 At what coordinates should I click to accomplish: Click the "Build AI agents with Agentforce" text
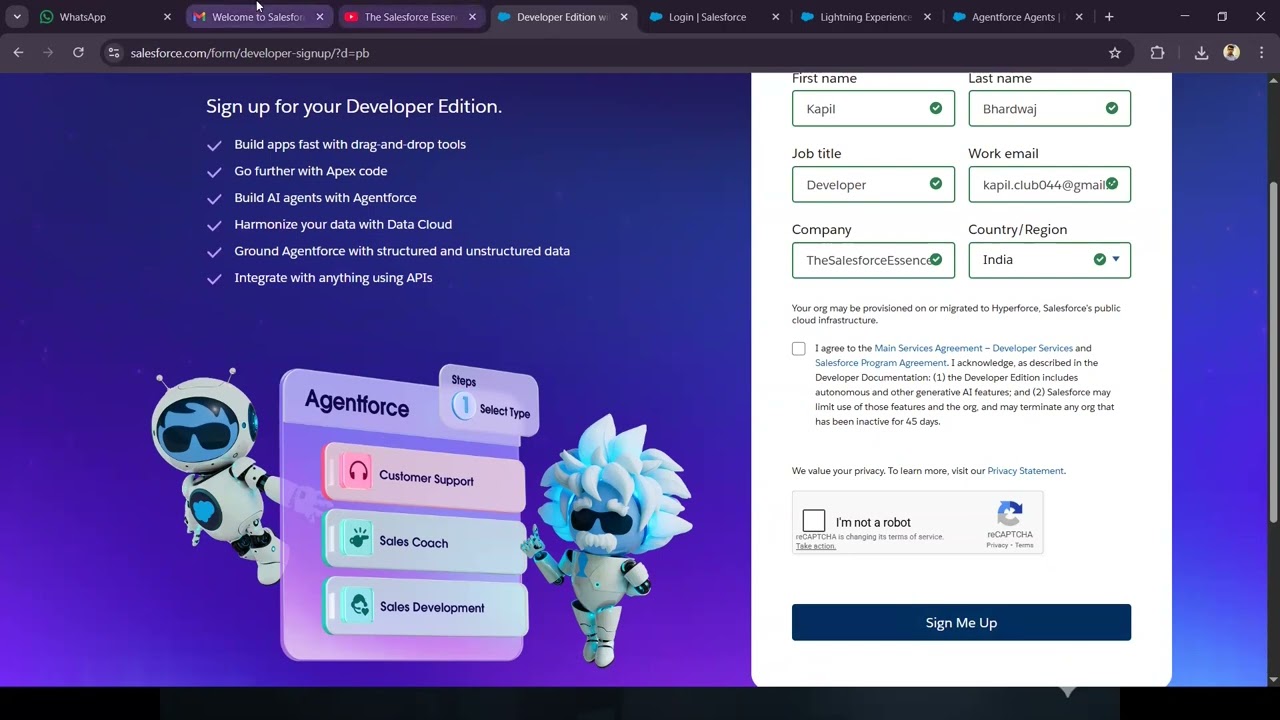tap(325, 198)
